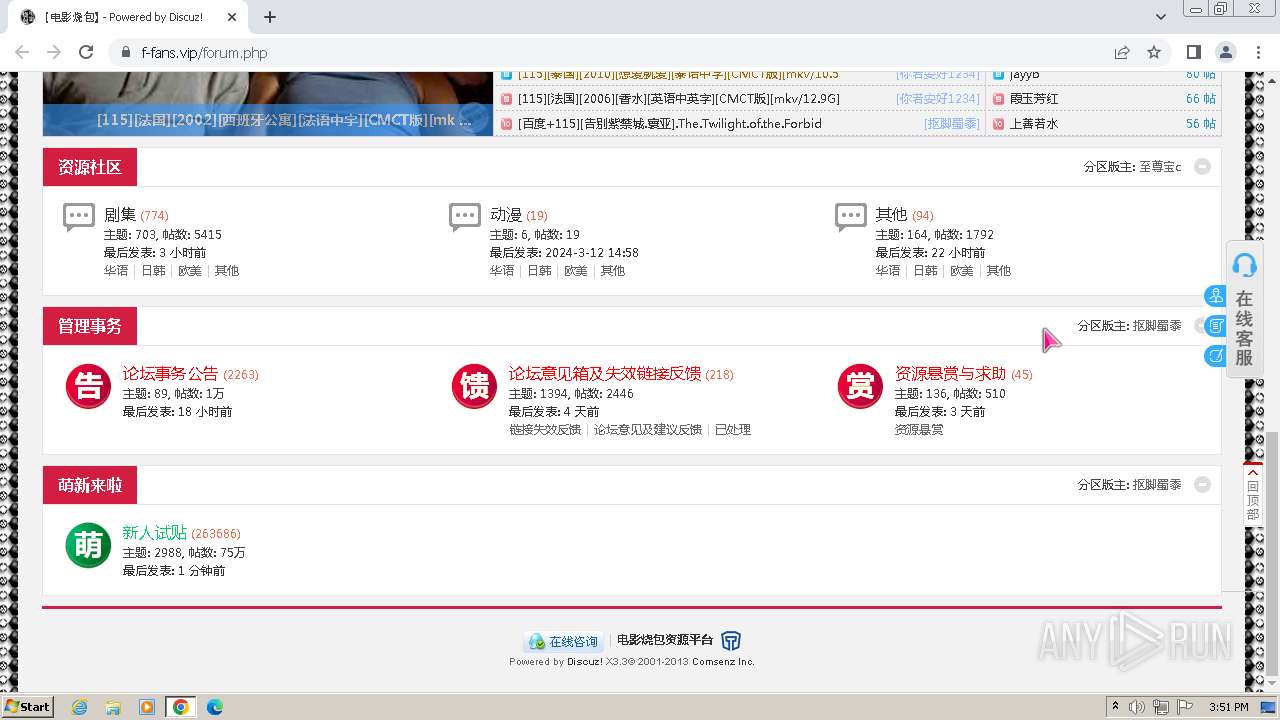Click the red 告 announcement forum icon

[x=88, y=387]
